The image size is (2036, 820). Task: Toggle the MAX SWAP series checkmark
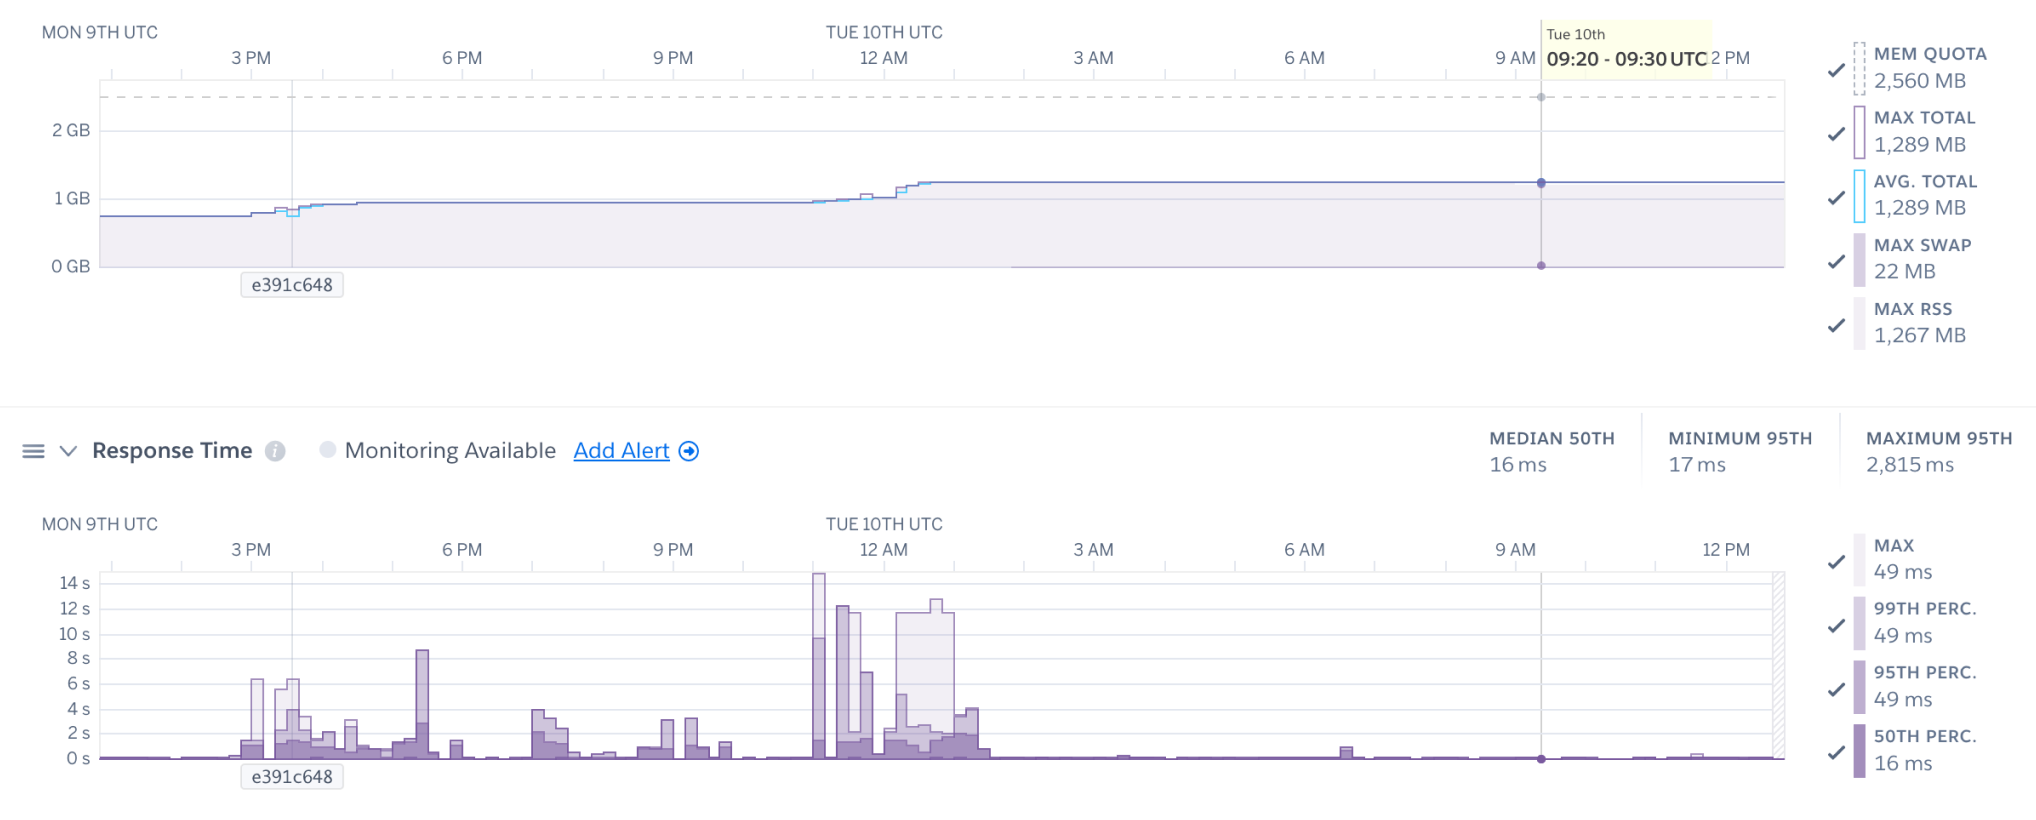[1836, 262]
